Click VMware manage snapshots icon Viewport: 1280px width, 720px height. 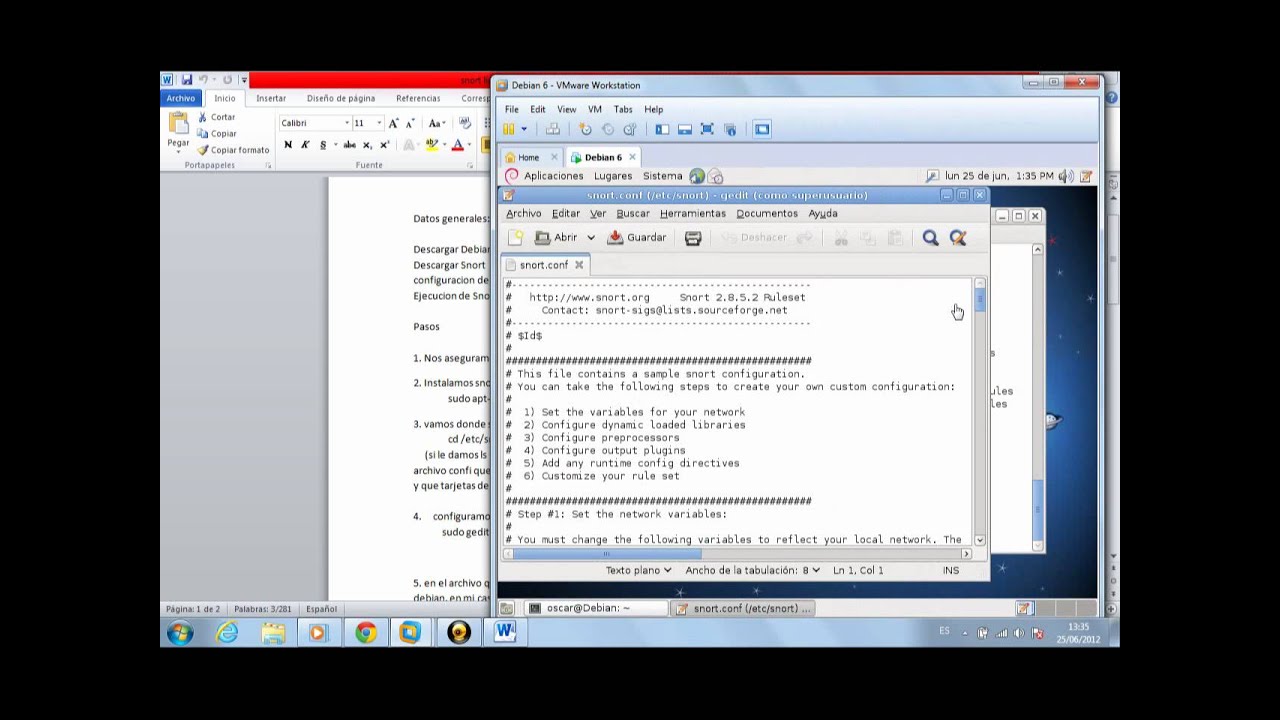[x=629, y=129]
